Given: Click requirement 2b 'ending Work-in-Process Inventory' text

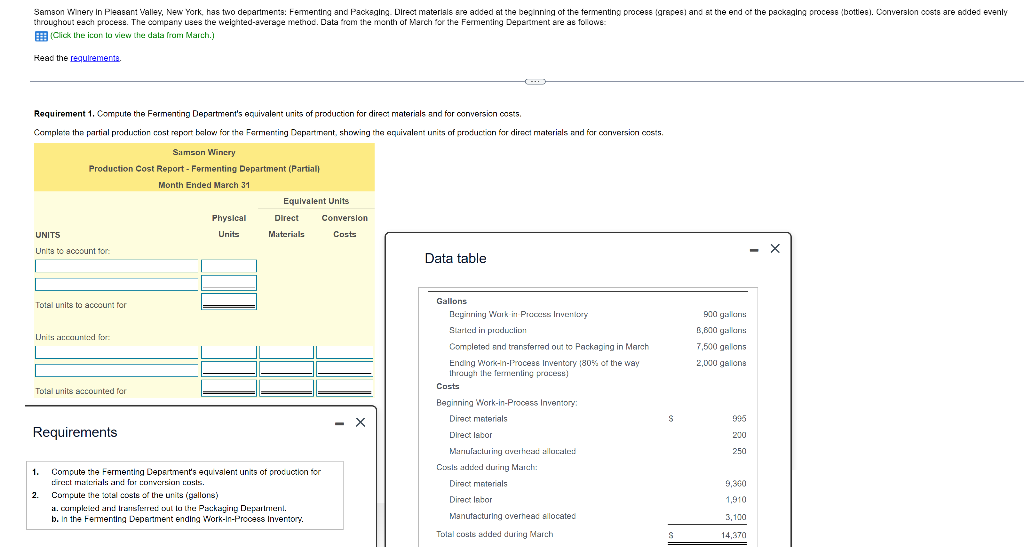Looking at the screenshot, I should tap(177, 520).
